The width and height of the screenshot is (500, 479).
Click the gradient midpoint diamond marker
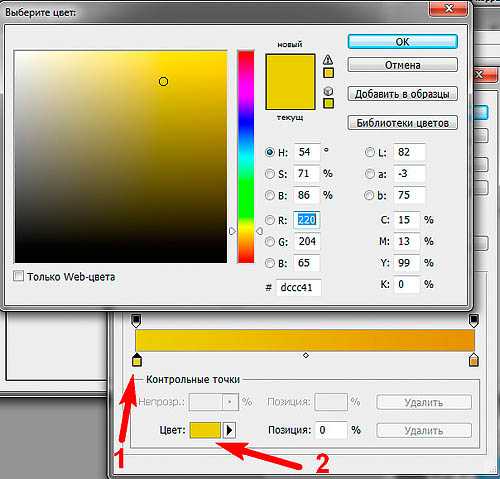(306, 356)
